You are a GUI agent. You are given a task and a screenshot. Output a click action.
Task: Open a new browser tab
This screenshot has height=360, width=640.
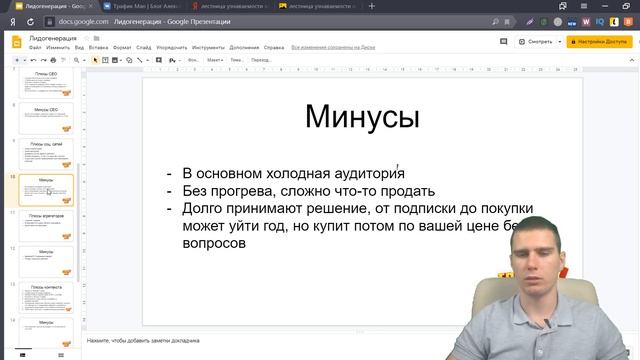pos(372,6)
